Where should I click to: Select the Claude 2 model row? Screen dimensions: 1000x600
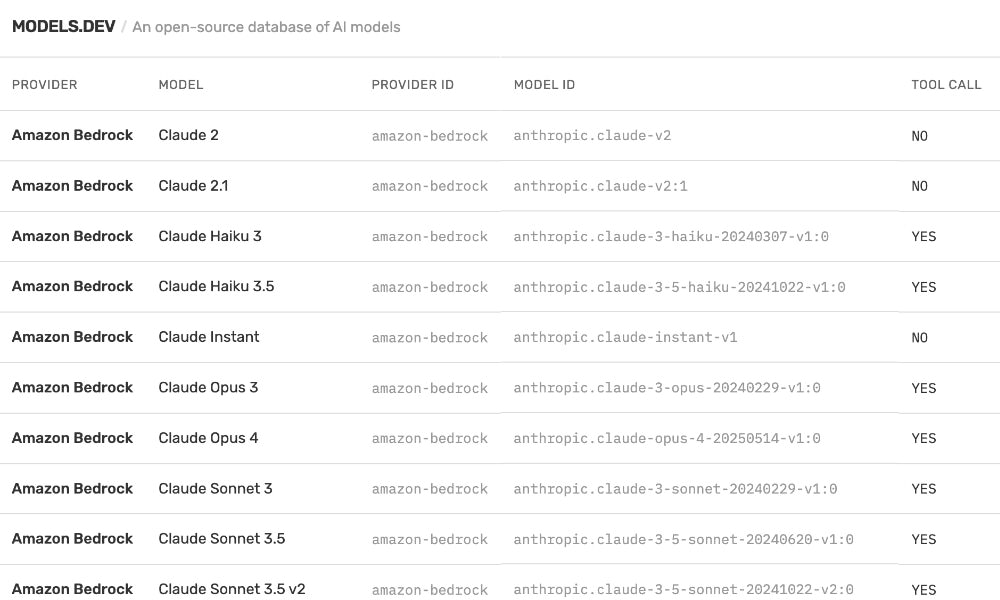coord(188,135)
